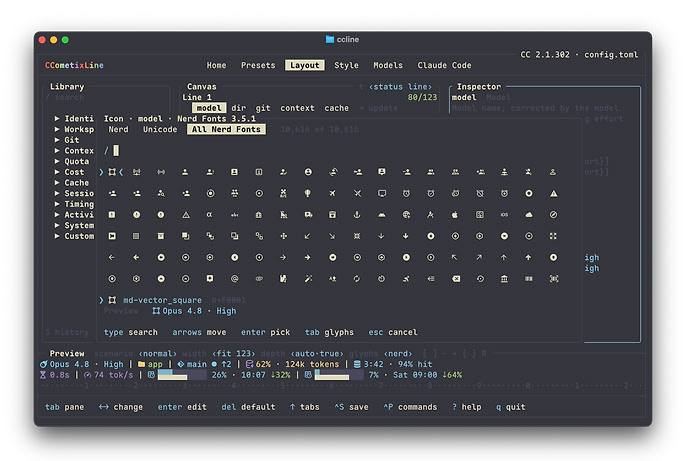The image size is (690, 461).
Task: Expand the Workspace library group
Action: pos(74,129)
